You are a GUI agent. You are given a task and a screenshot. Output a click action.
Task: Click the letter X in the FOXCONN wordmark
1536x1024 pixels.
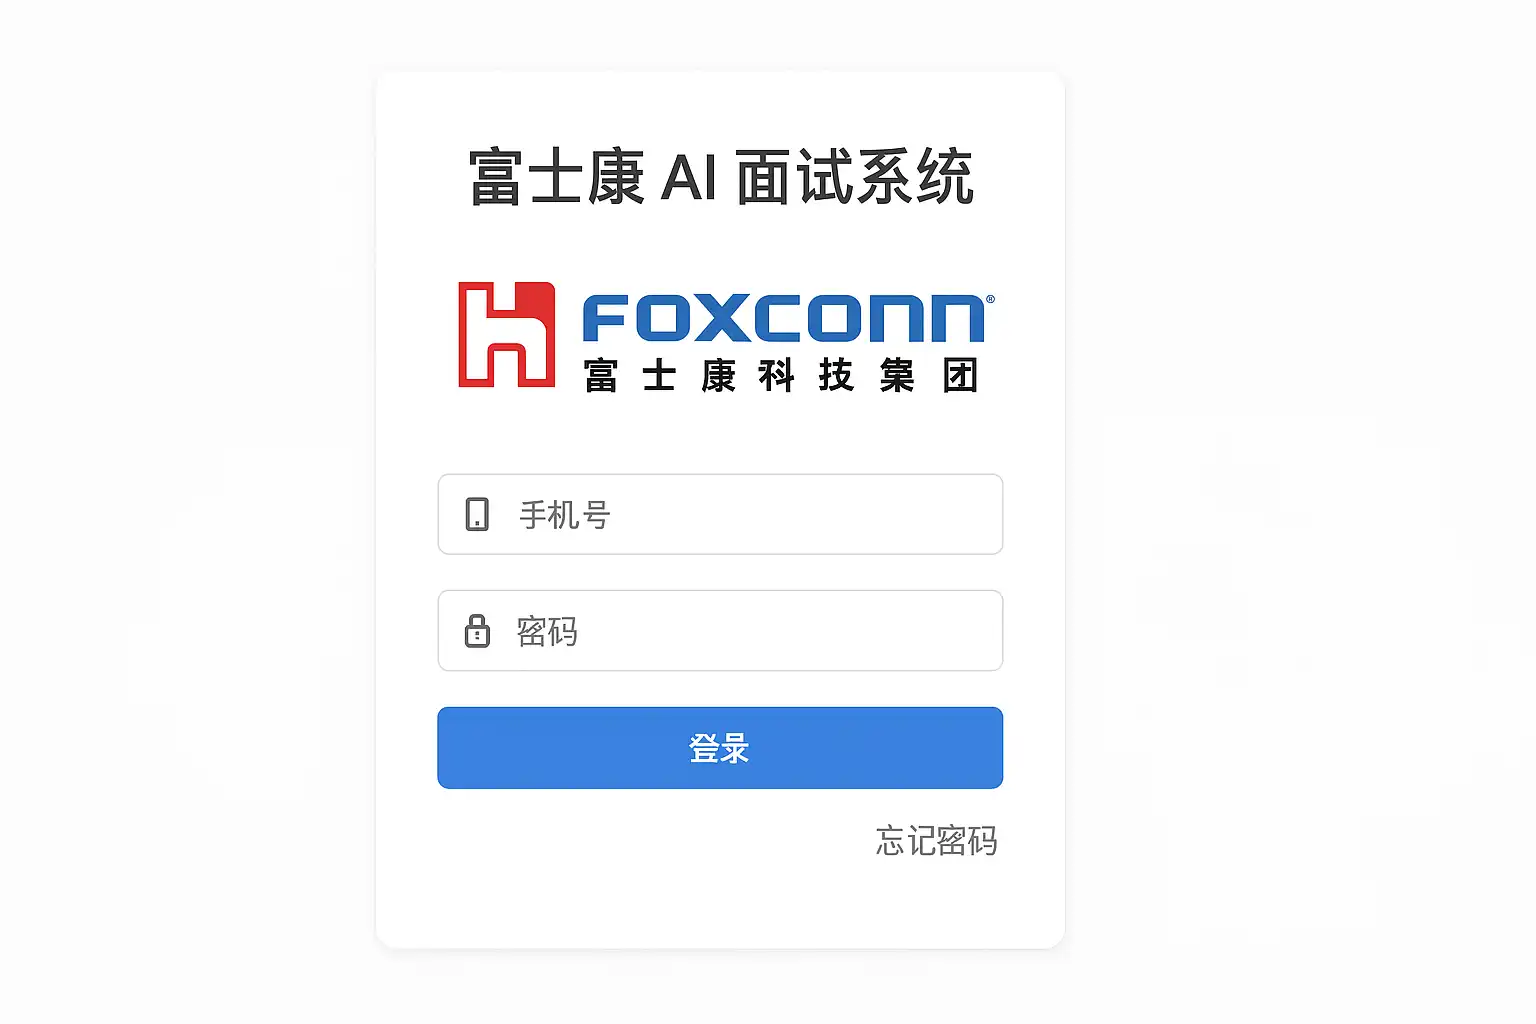[725, 318]
